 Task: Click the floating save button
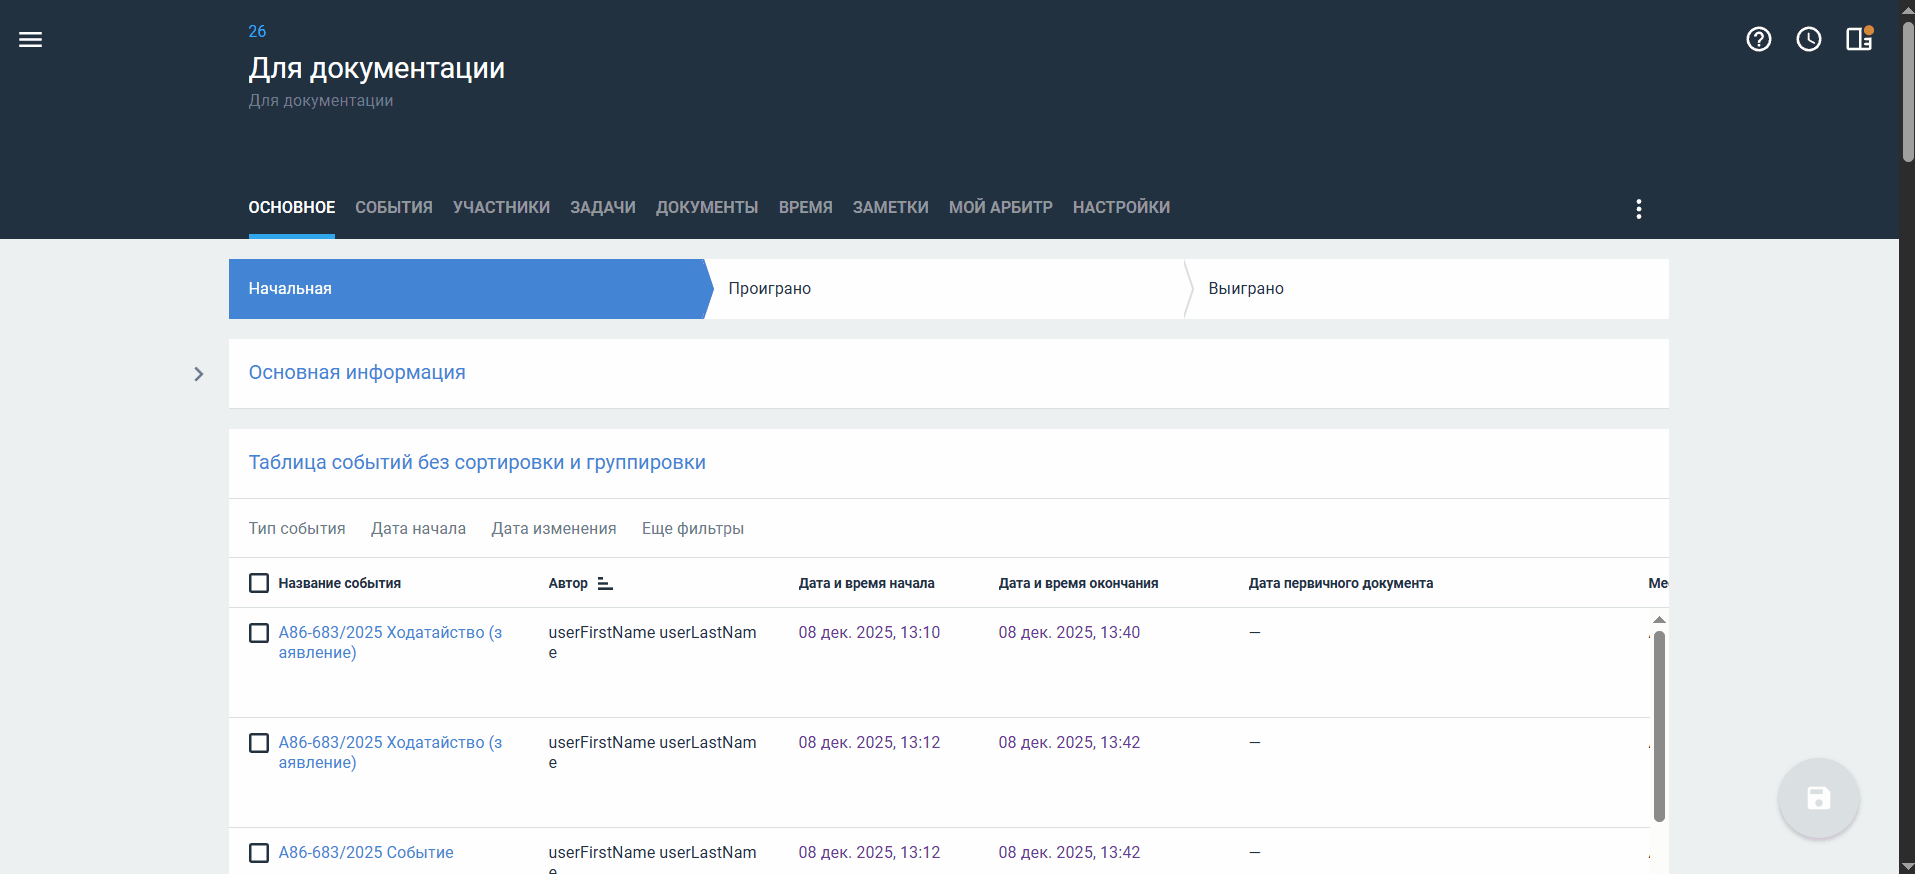pos(1818,798)
